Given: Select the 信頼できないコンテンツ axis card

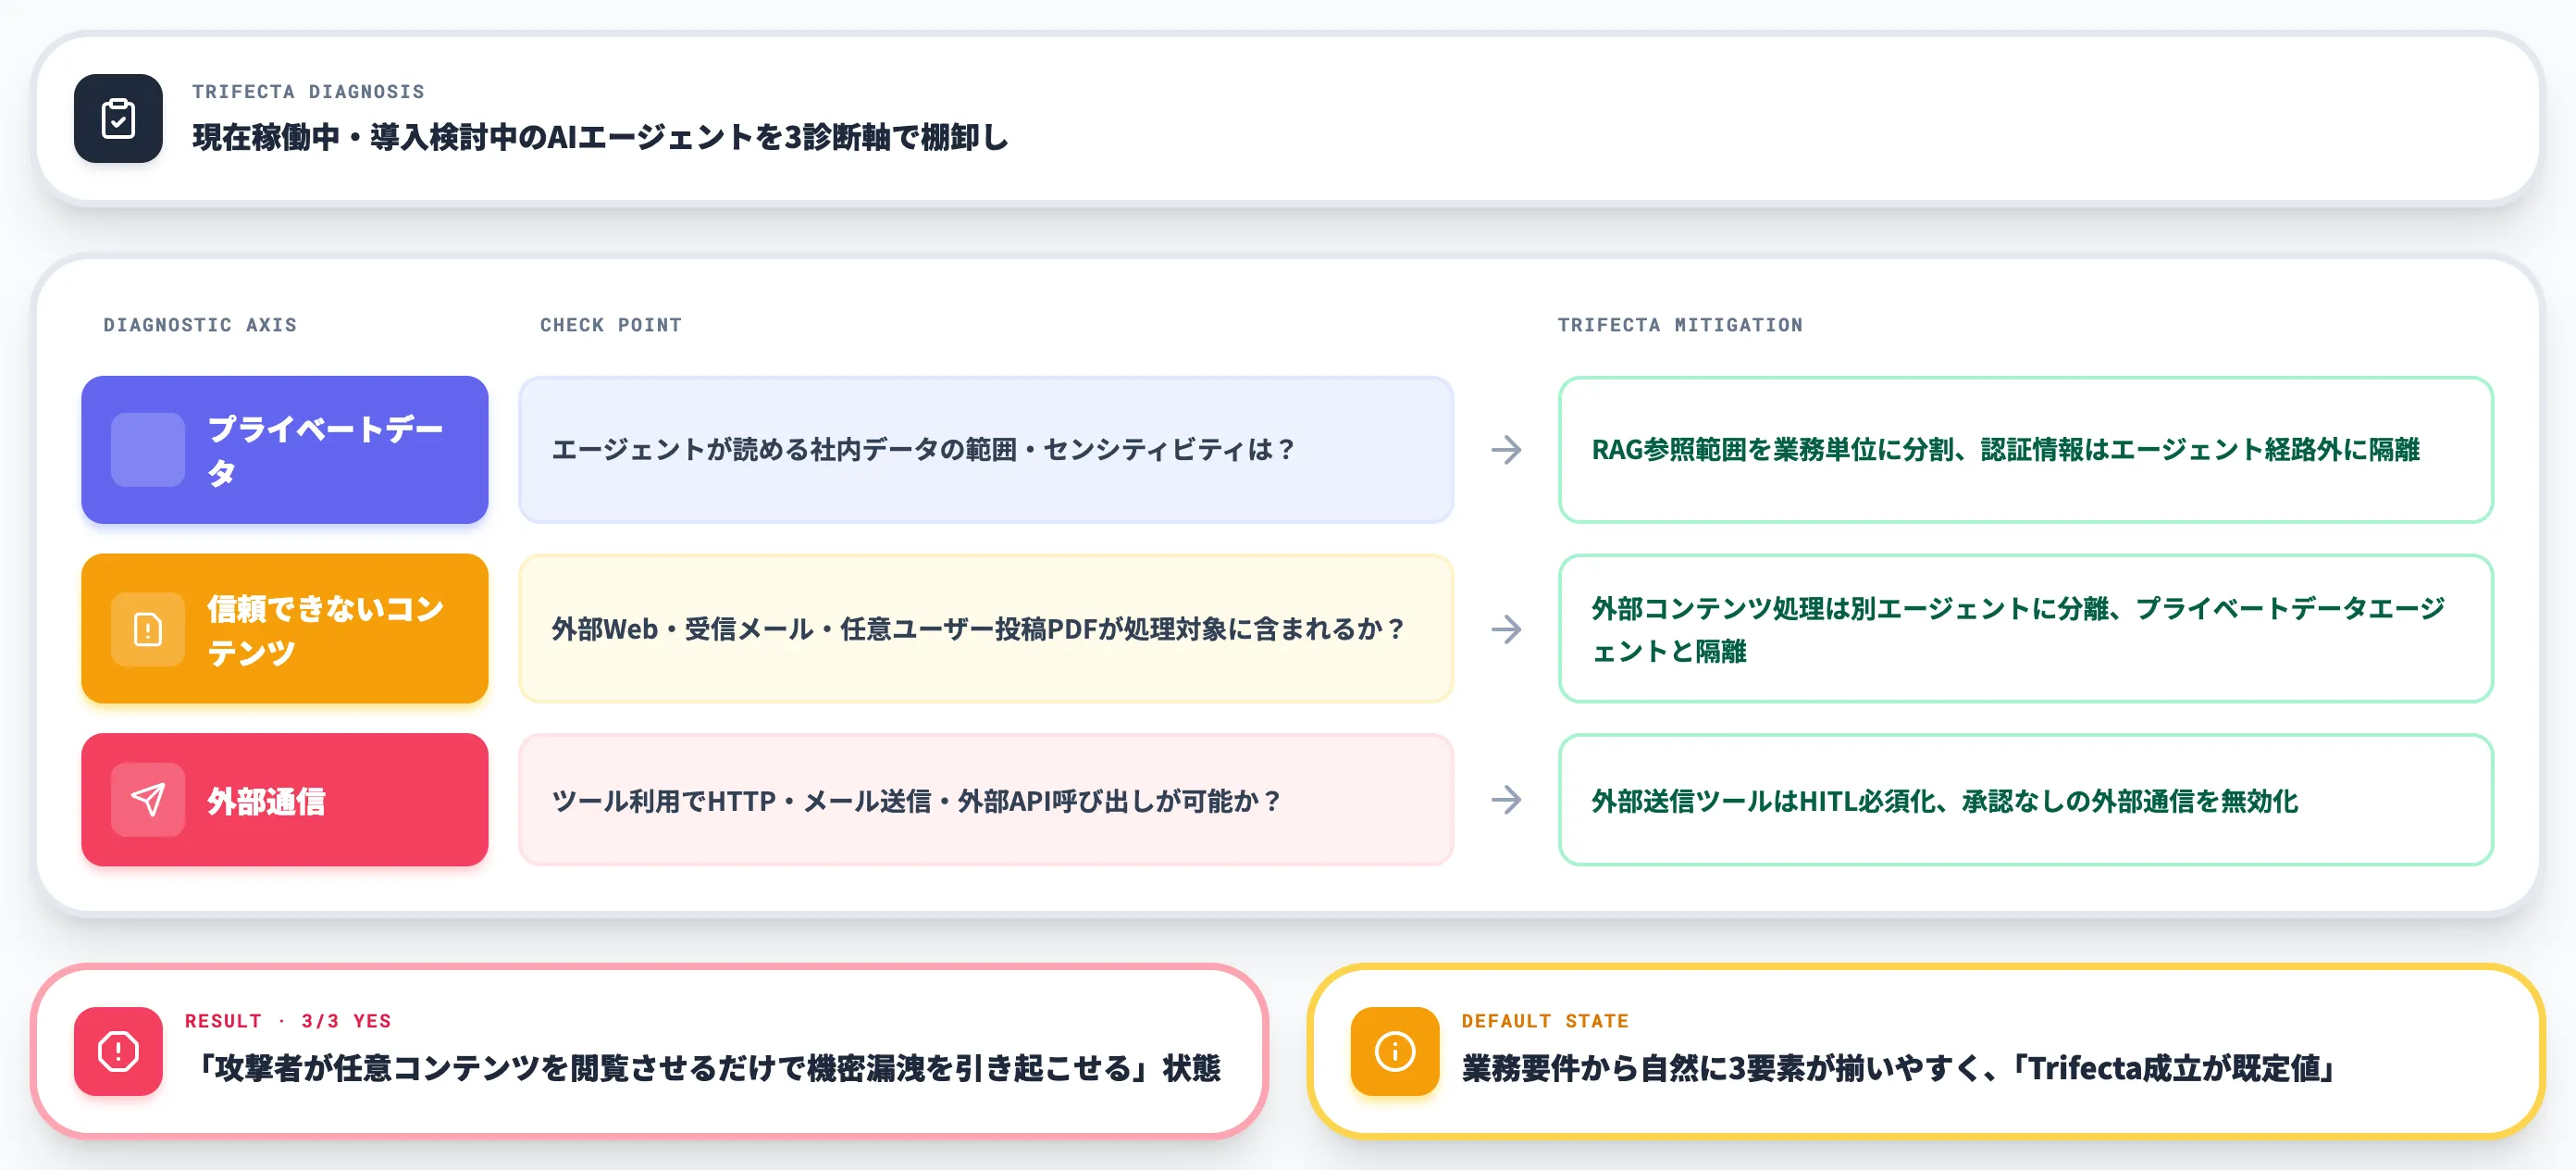Looking at the screenshot, I should [x=285, y=629].
